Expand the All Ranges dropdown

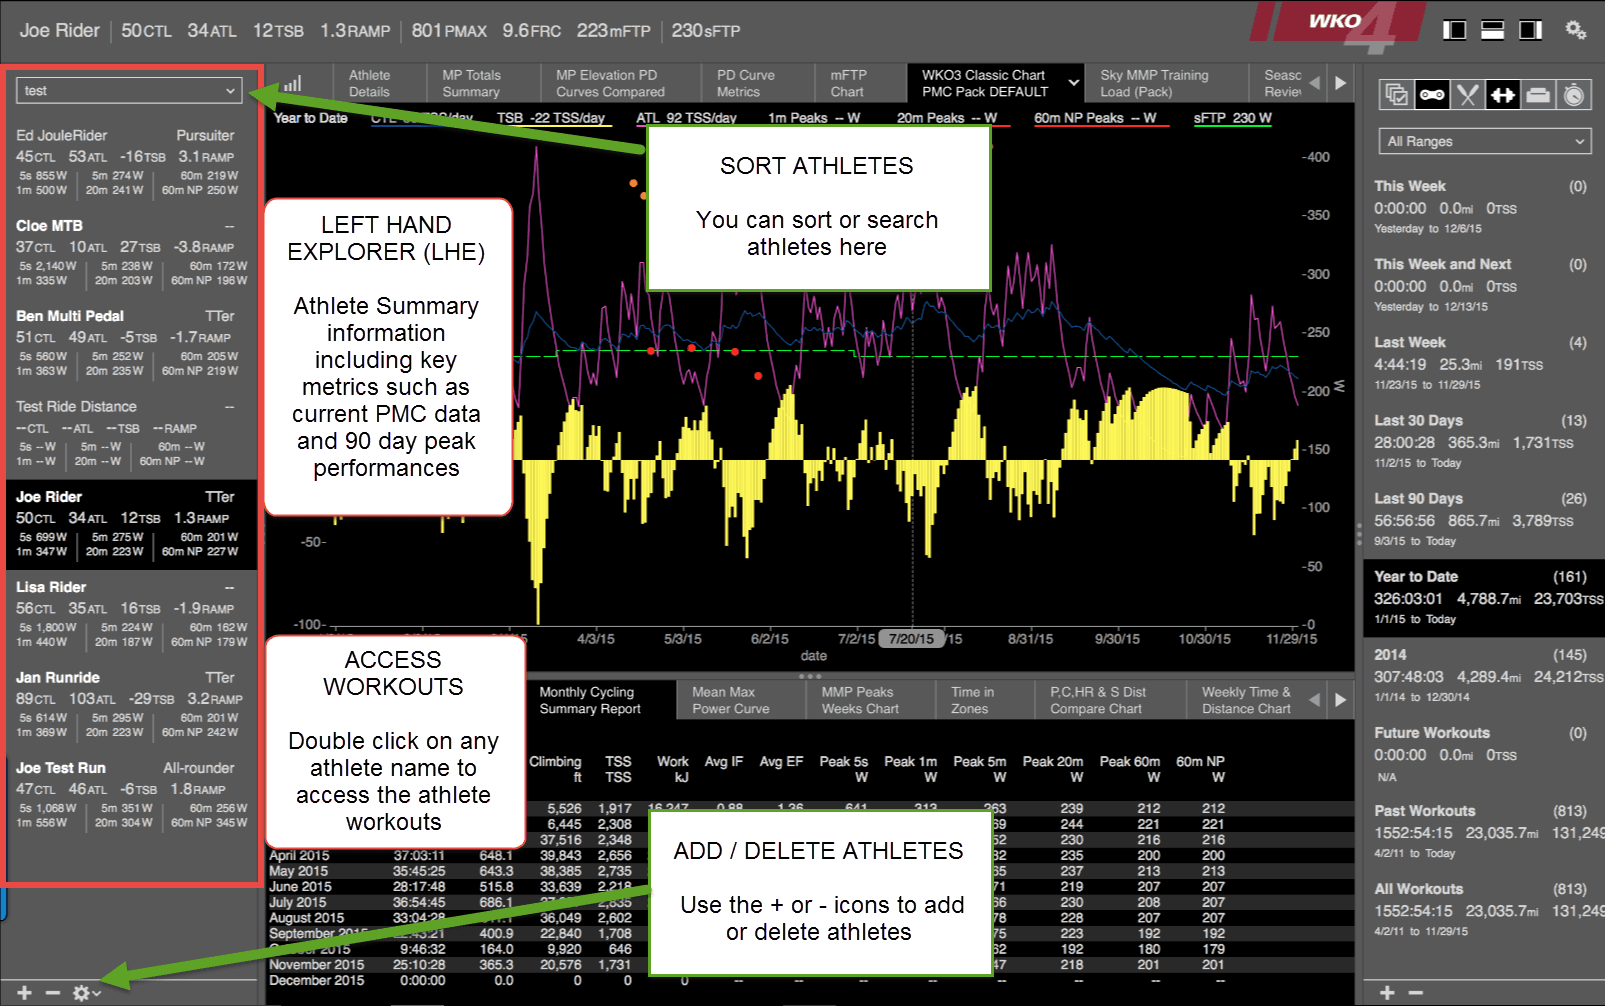[1484, 141]
